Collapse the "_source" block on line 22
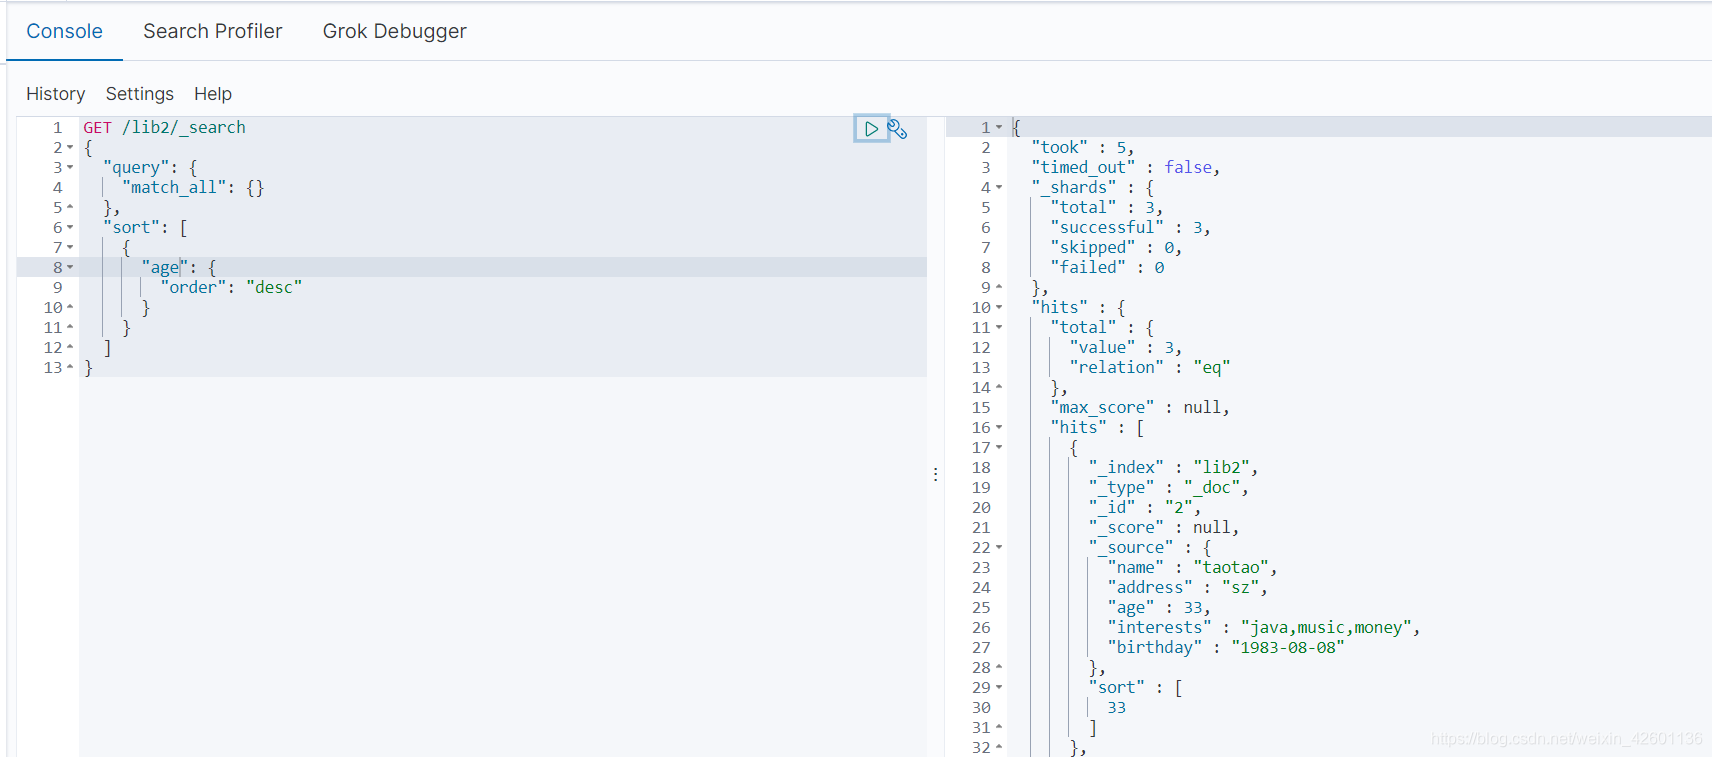The width and height of the screenshot is (1712, 757). click(999, 548)
